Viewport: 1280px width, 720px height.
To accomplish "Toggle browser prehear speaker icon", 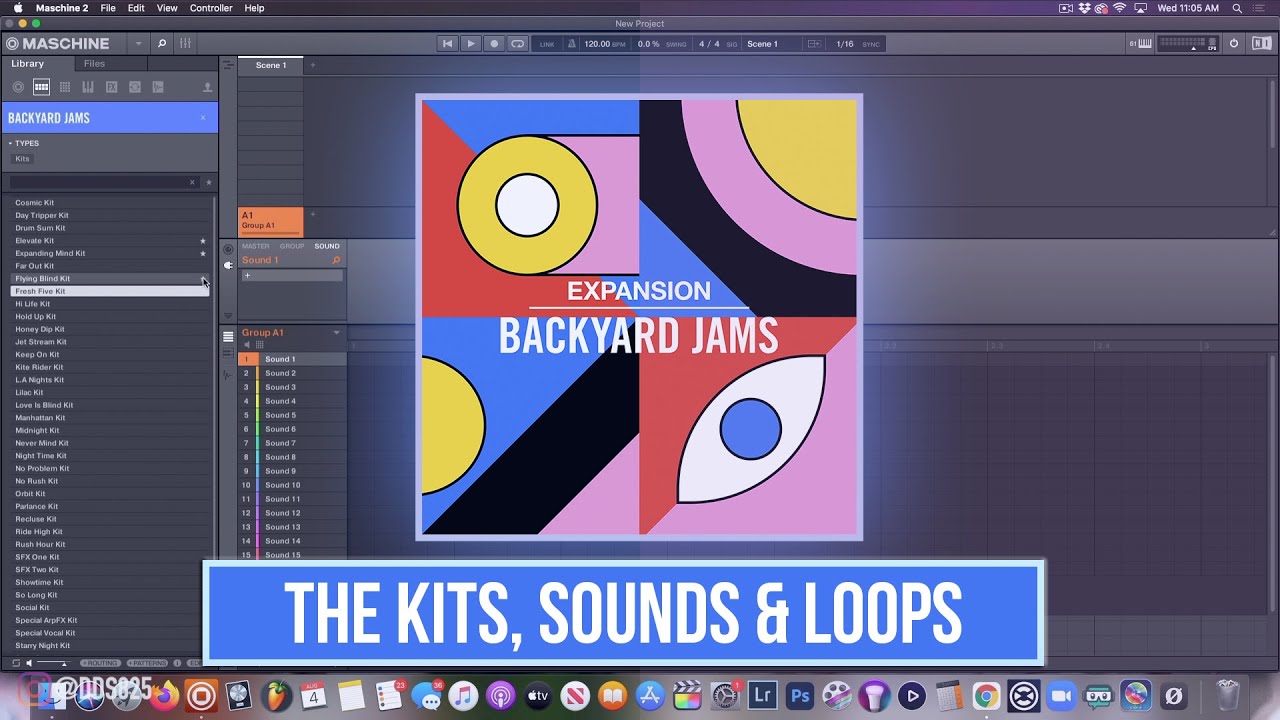I will tap(29, 663).
